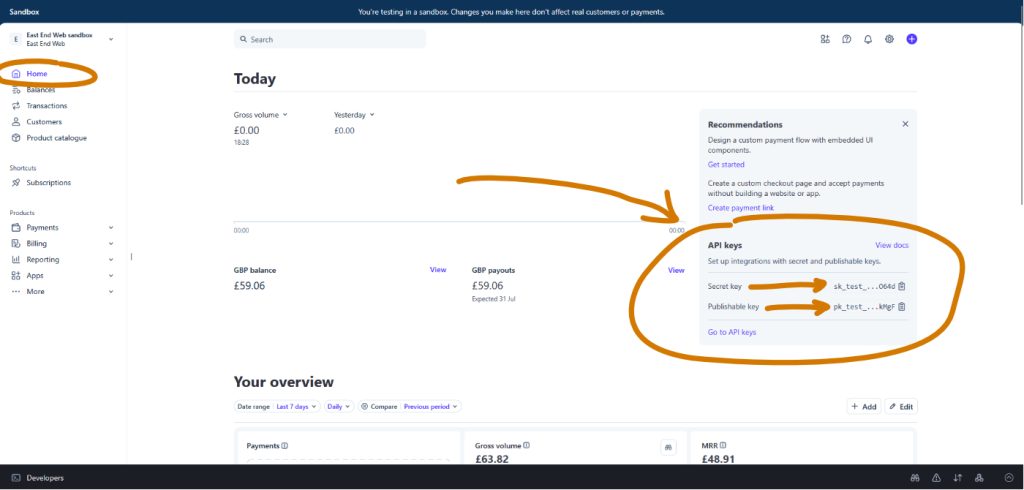
Task: Expand the Reporting menu chevron
Action: tap(110, 259)
